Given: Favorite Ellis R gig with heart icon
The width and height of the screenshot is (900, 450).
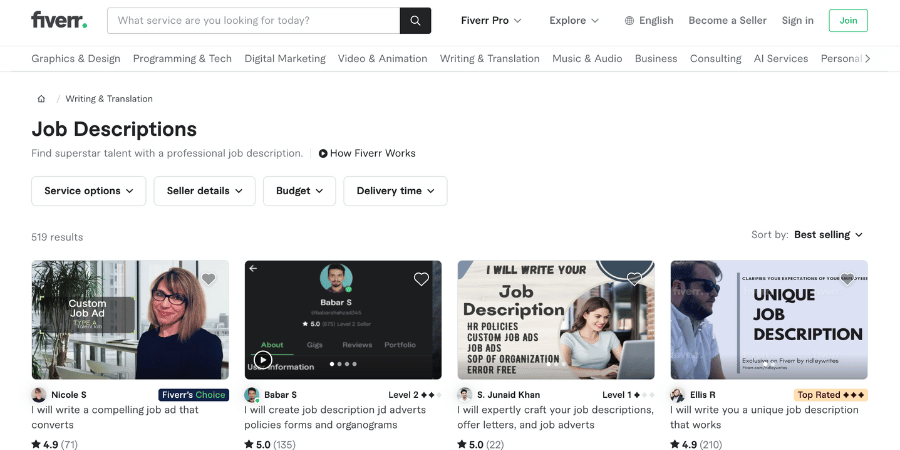Looking at the screenshot, I should point(847,279).
